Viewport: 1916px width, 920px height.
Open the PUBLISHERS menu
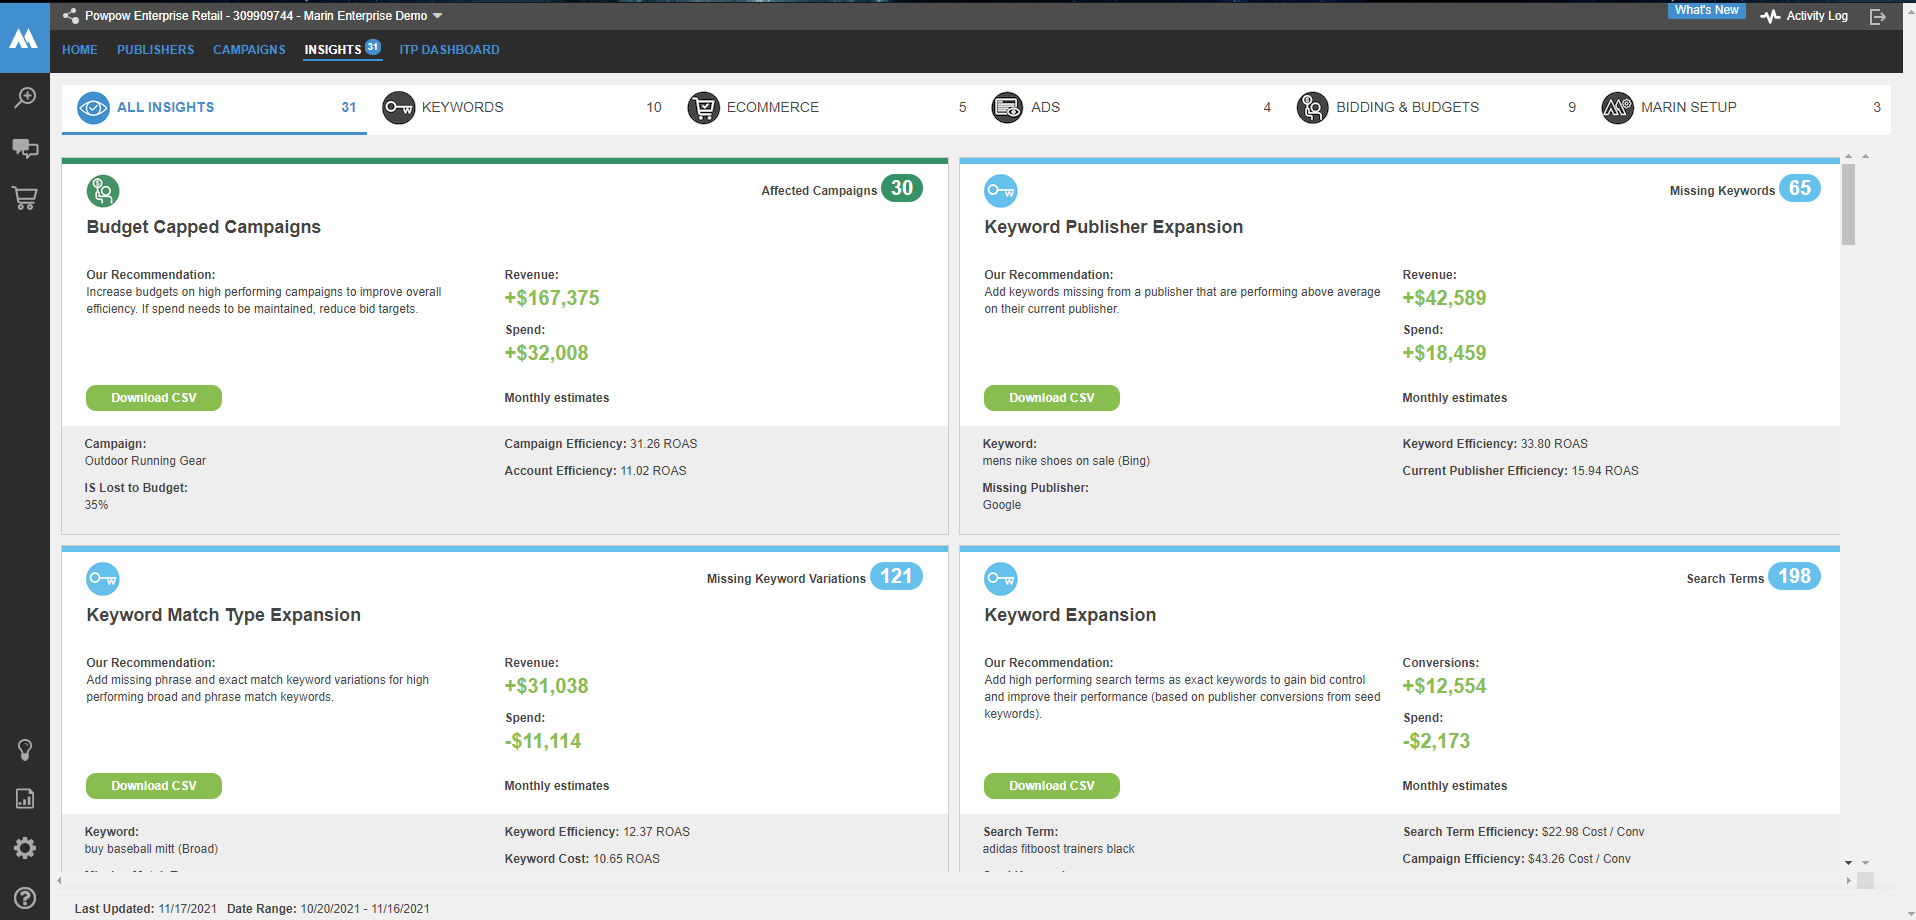155,49
